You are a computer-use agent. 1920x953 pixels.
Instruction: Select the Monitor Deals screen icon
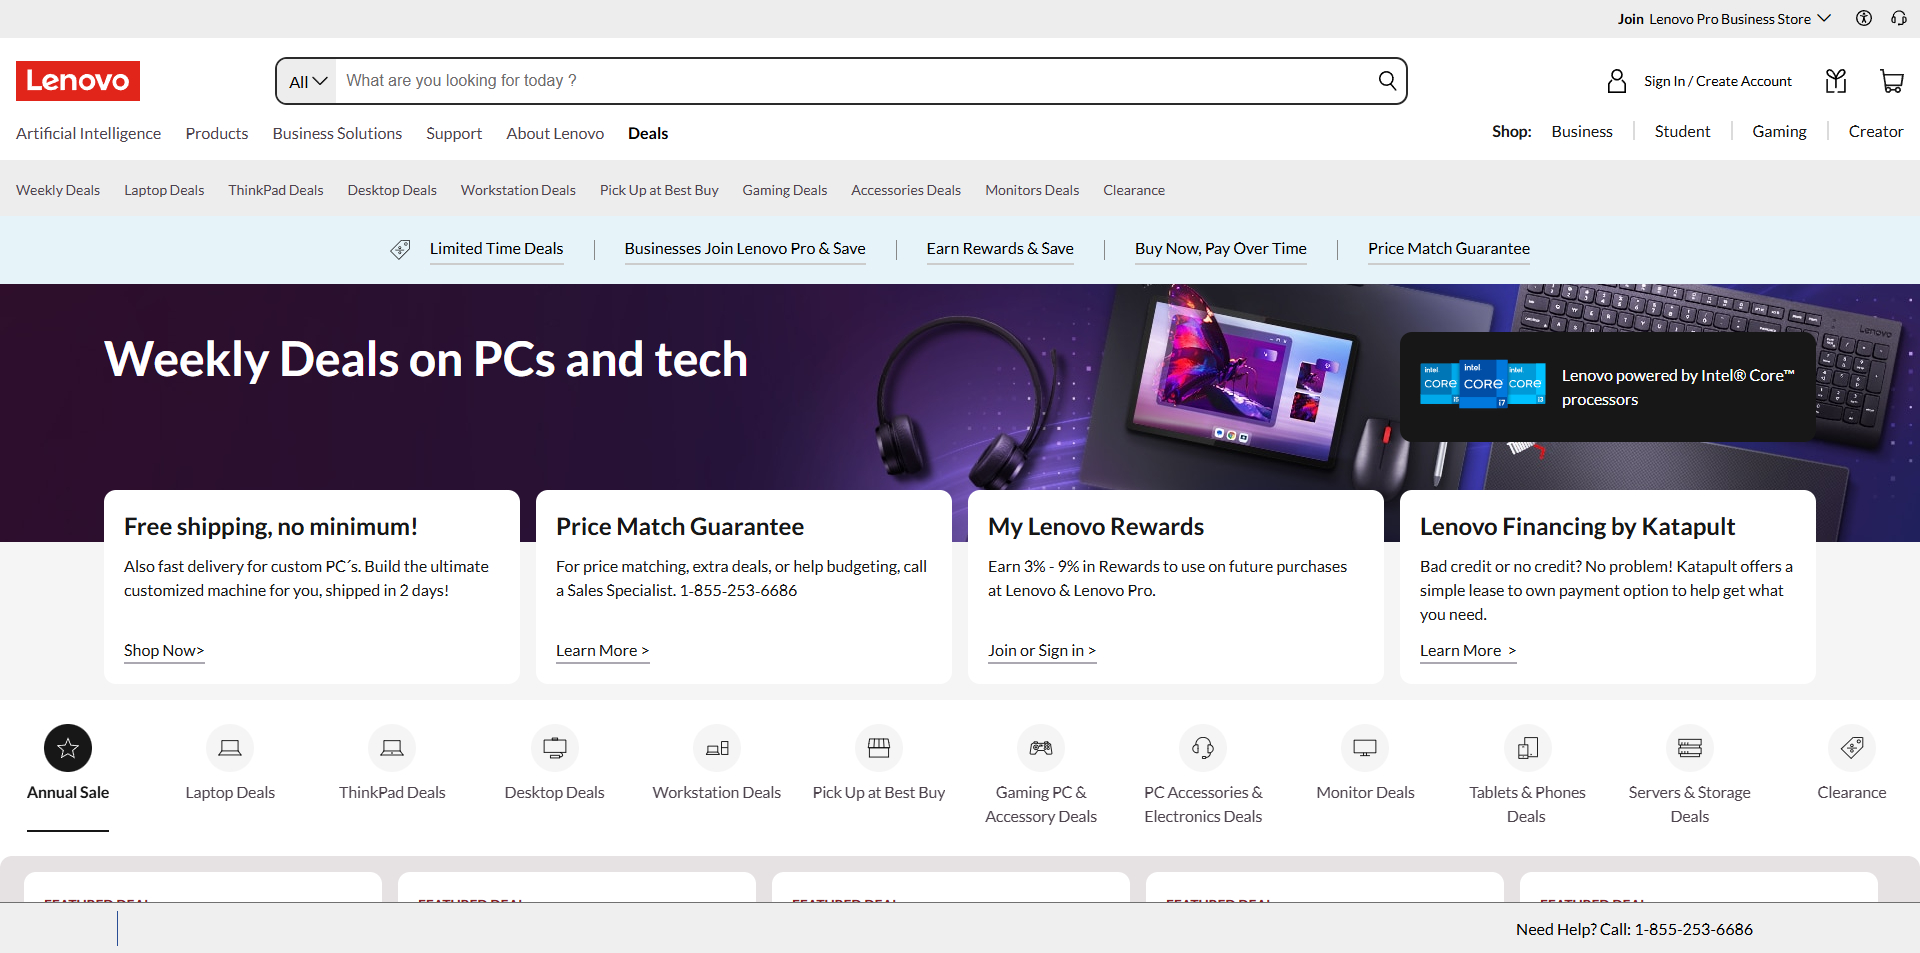(1364, 747)
